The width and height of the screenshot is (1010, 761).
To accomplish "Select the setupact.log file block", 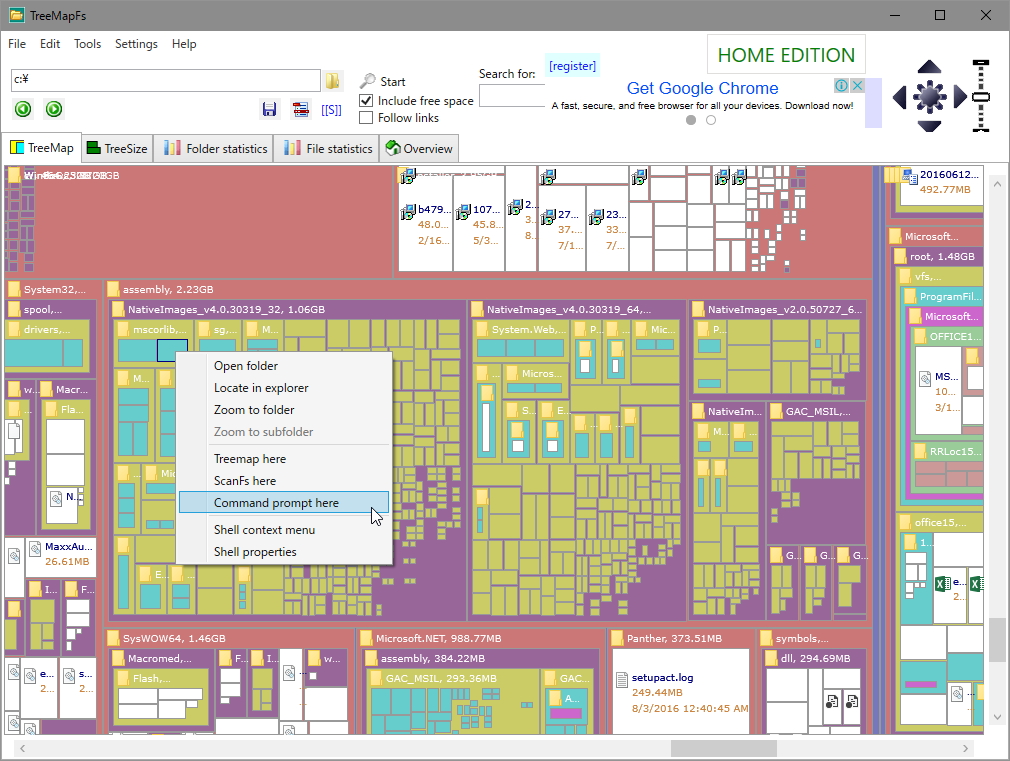I will click(x=681, y=691).
